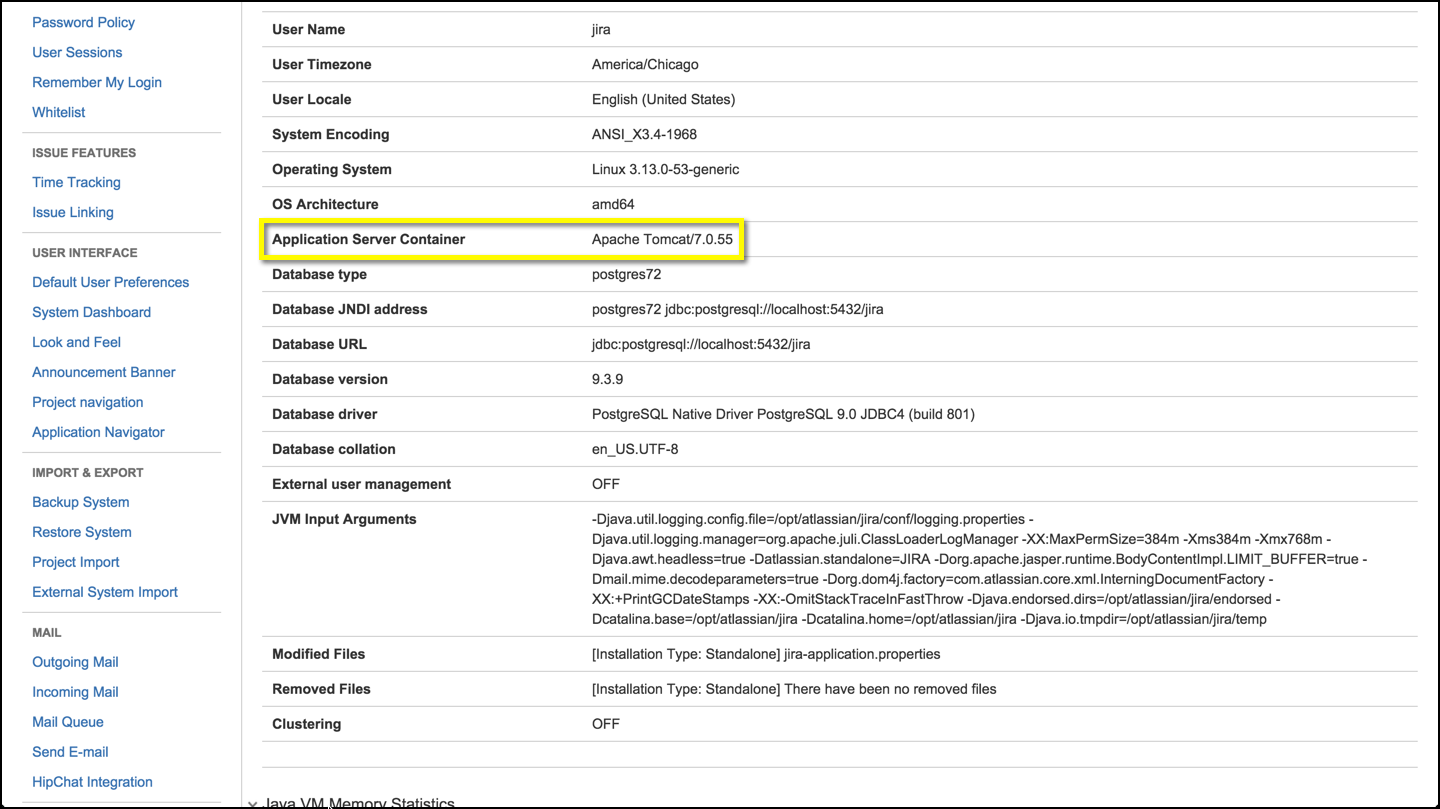Open User Sessions in the sidebar

point(77,52)
